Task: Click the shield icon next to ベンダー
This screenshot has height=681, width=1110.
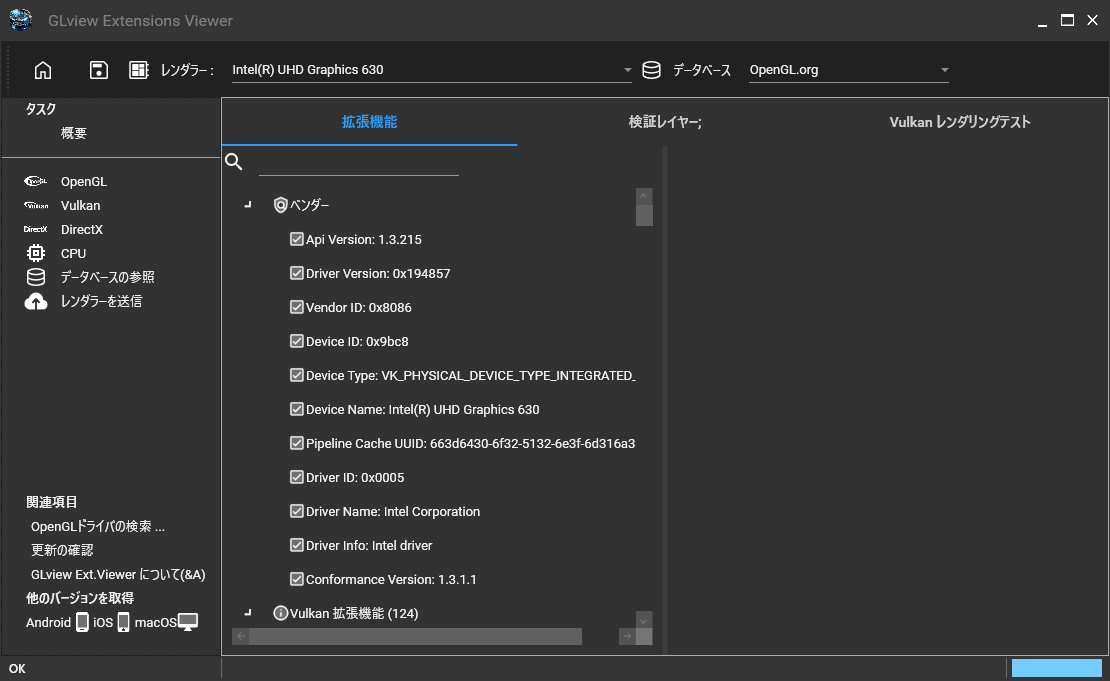Action: coord(280,205)
